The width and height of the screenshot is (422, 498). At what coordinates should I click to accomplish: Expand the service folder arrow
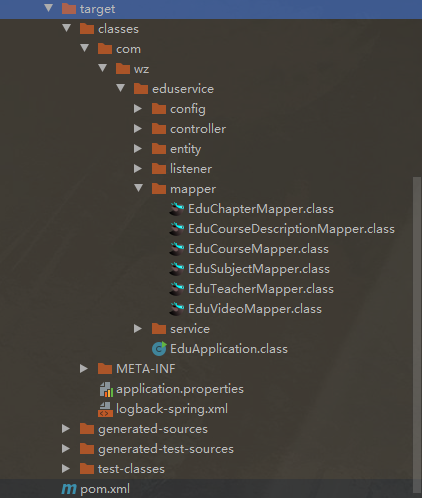(138, 328)
